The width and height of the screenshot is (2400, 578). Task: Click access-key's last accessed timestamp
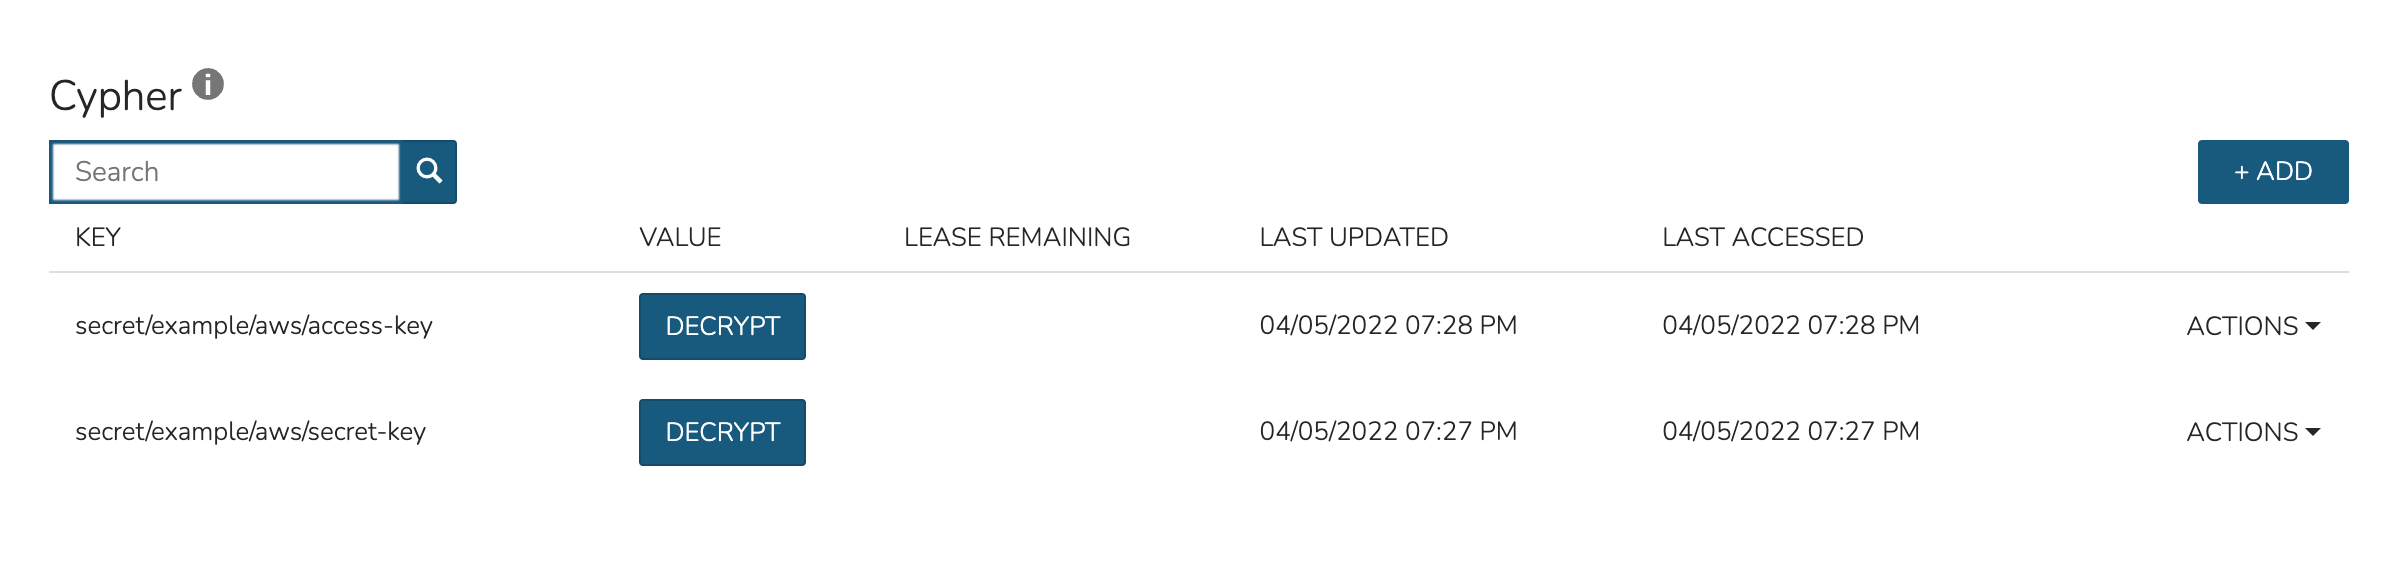(1790, 325)
